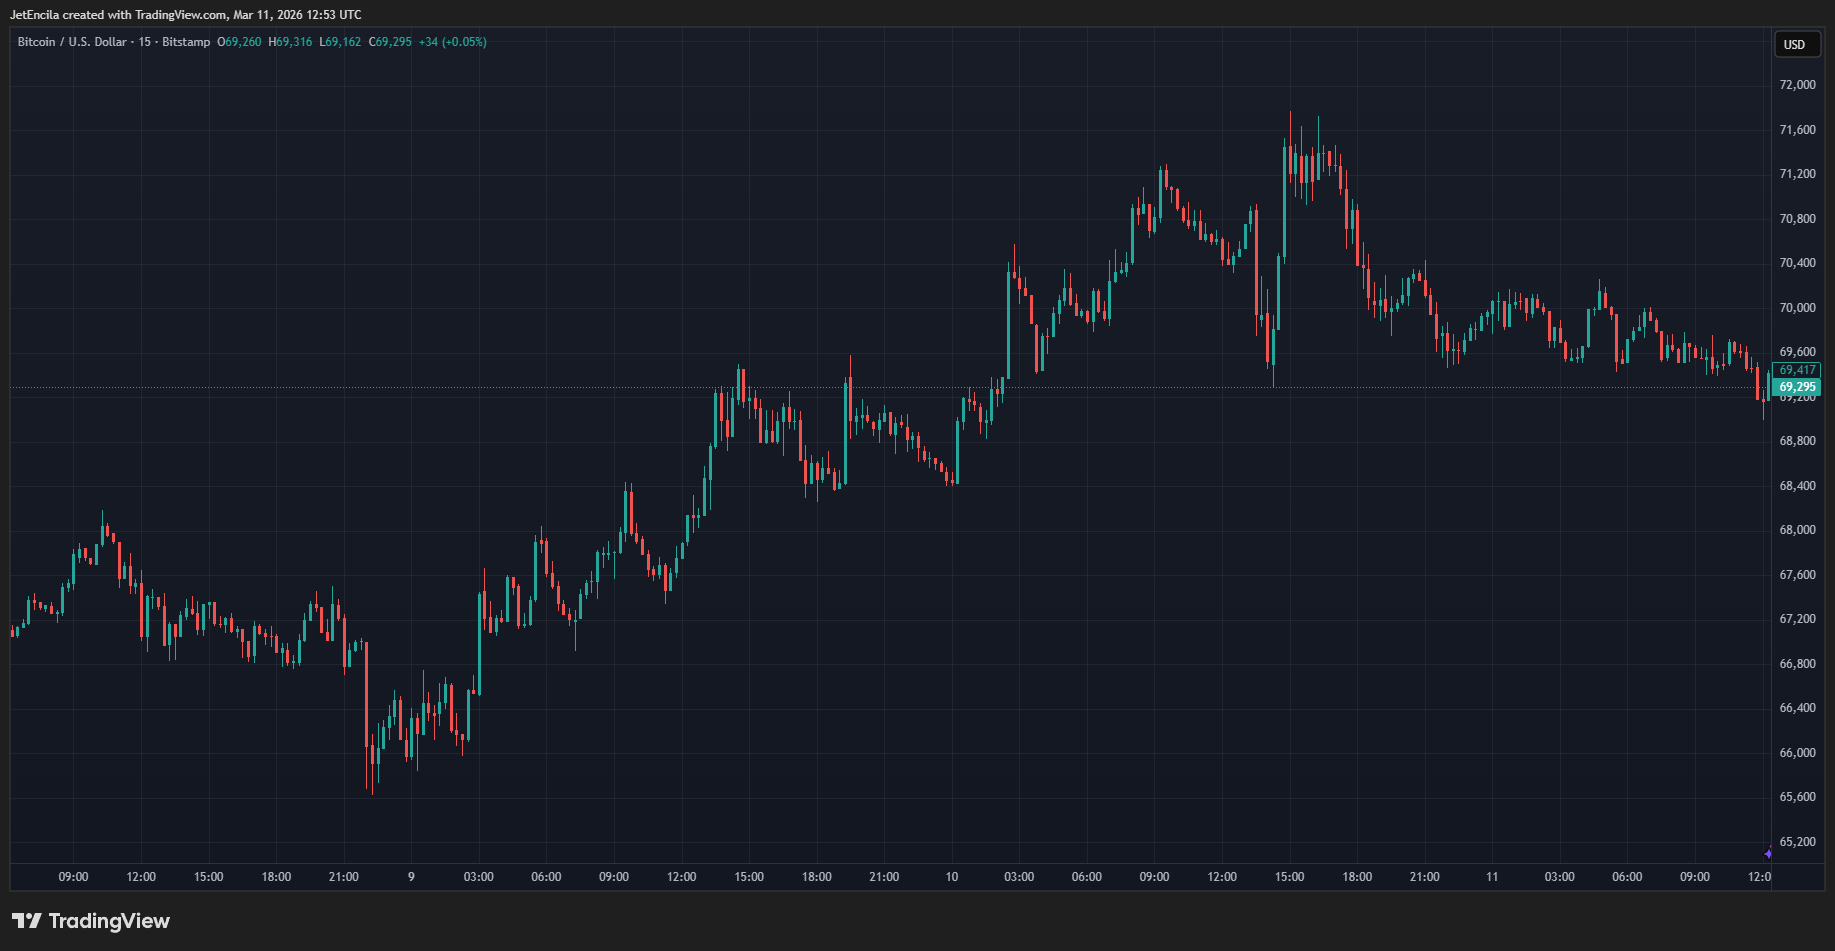Click the JetEncila TradingView.com attribution text
This screenshot has width=1835, height=951.
click(186, 15)
